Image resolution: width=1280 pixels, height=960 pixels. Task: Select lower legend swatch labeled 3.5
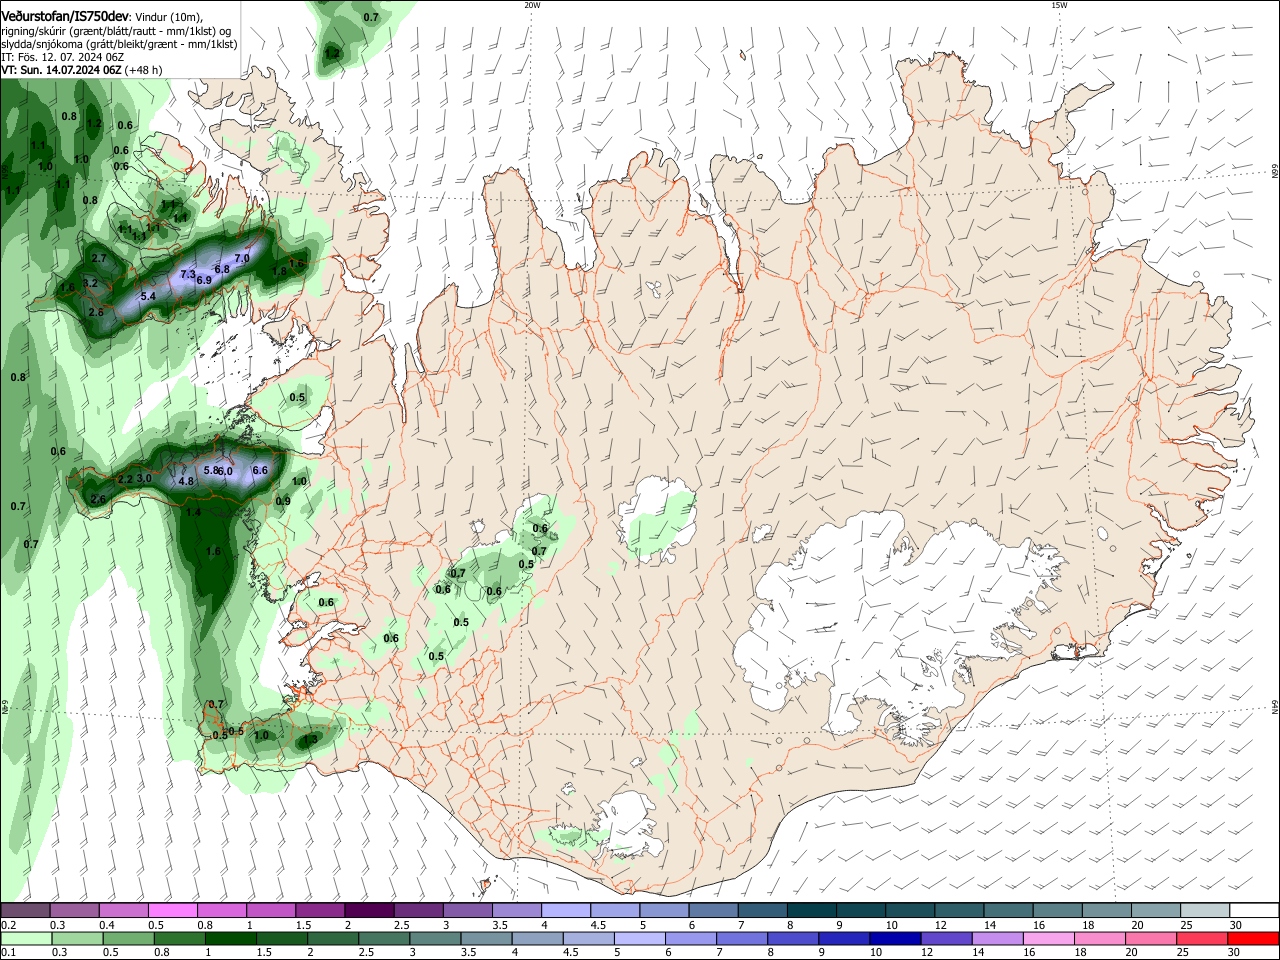click(485, 938)
